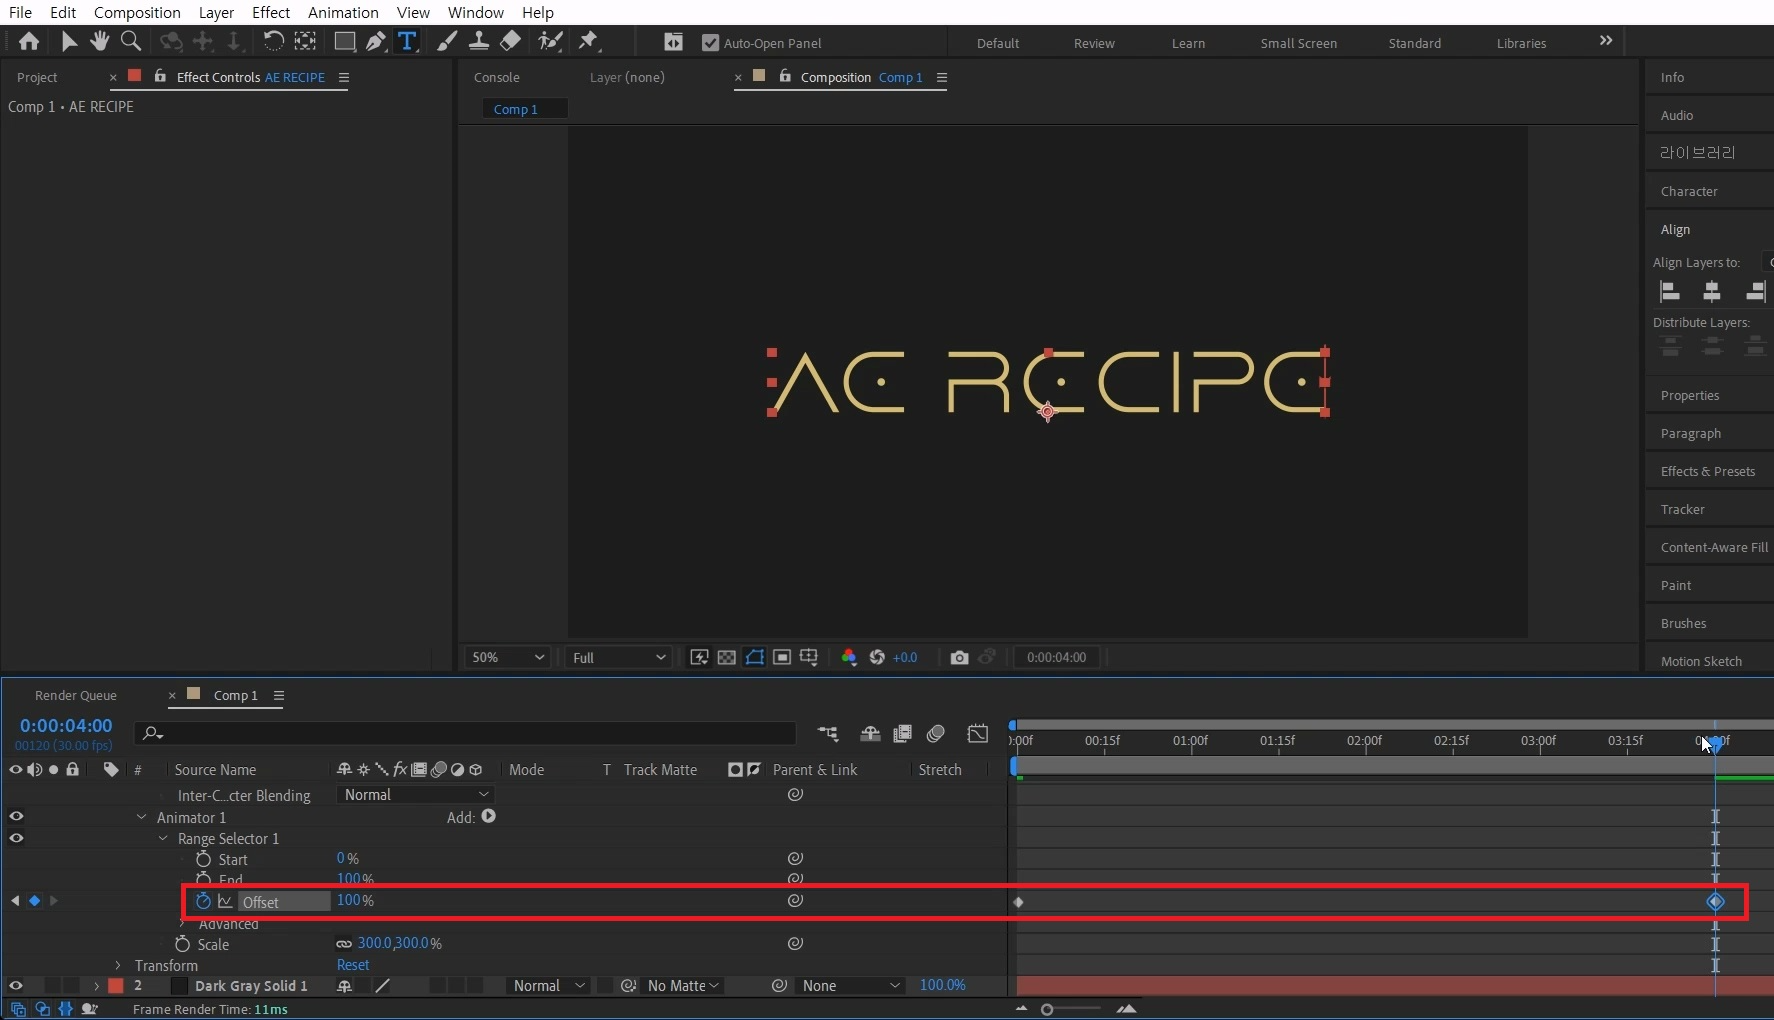
Task: Open the Character panel
Action: (1689, 191)
